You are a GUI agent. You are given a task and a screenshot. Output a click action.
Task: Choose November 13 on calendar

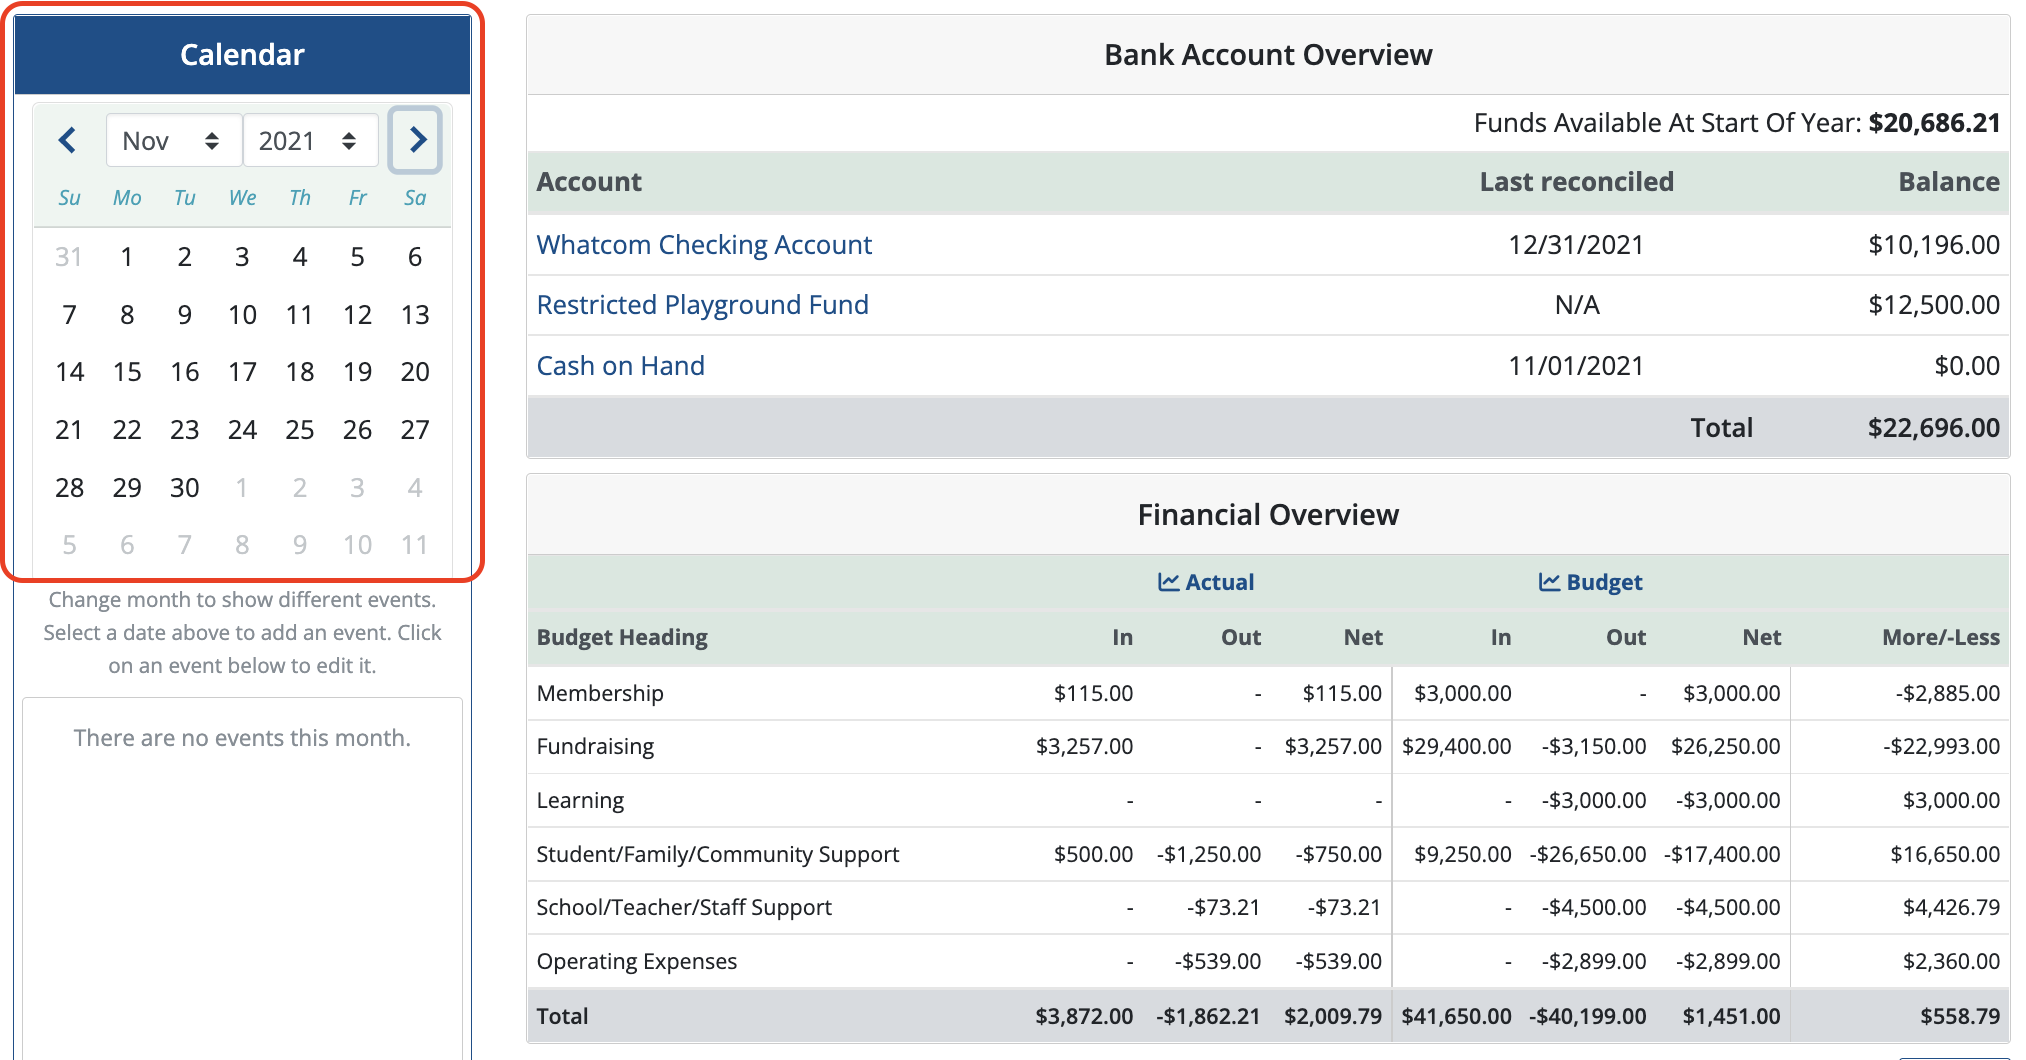[415, 315]
